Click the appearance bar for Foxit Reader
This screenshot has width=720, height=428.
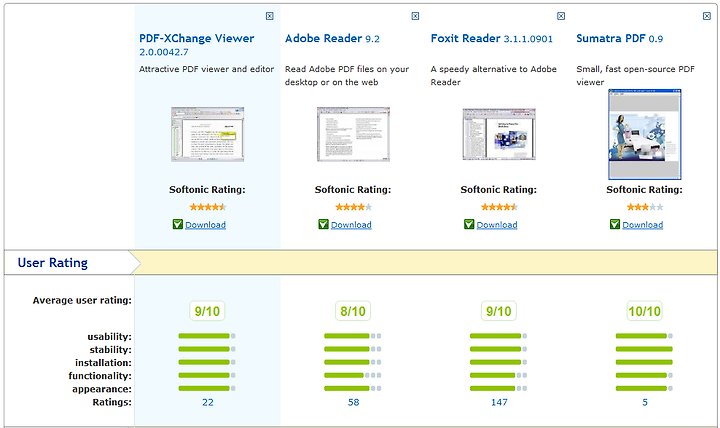(x=499, y=389)
